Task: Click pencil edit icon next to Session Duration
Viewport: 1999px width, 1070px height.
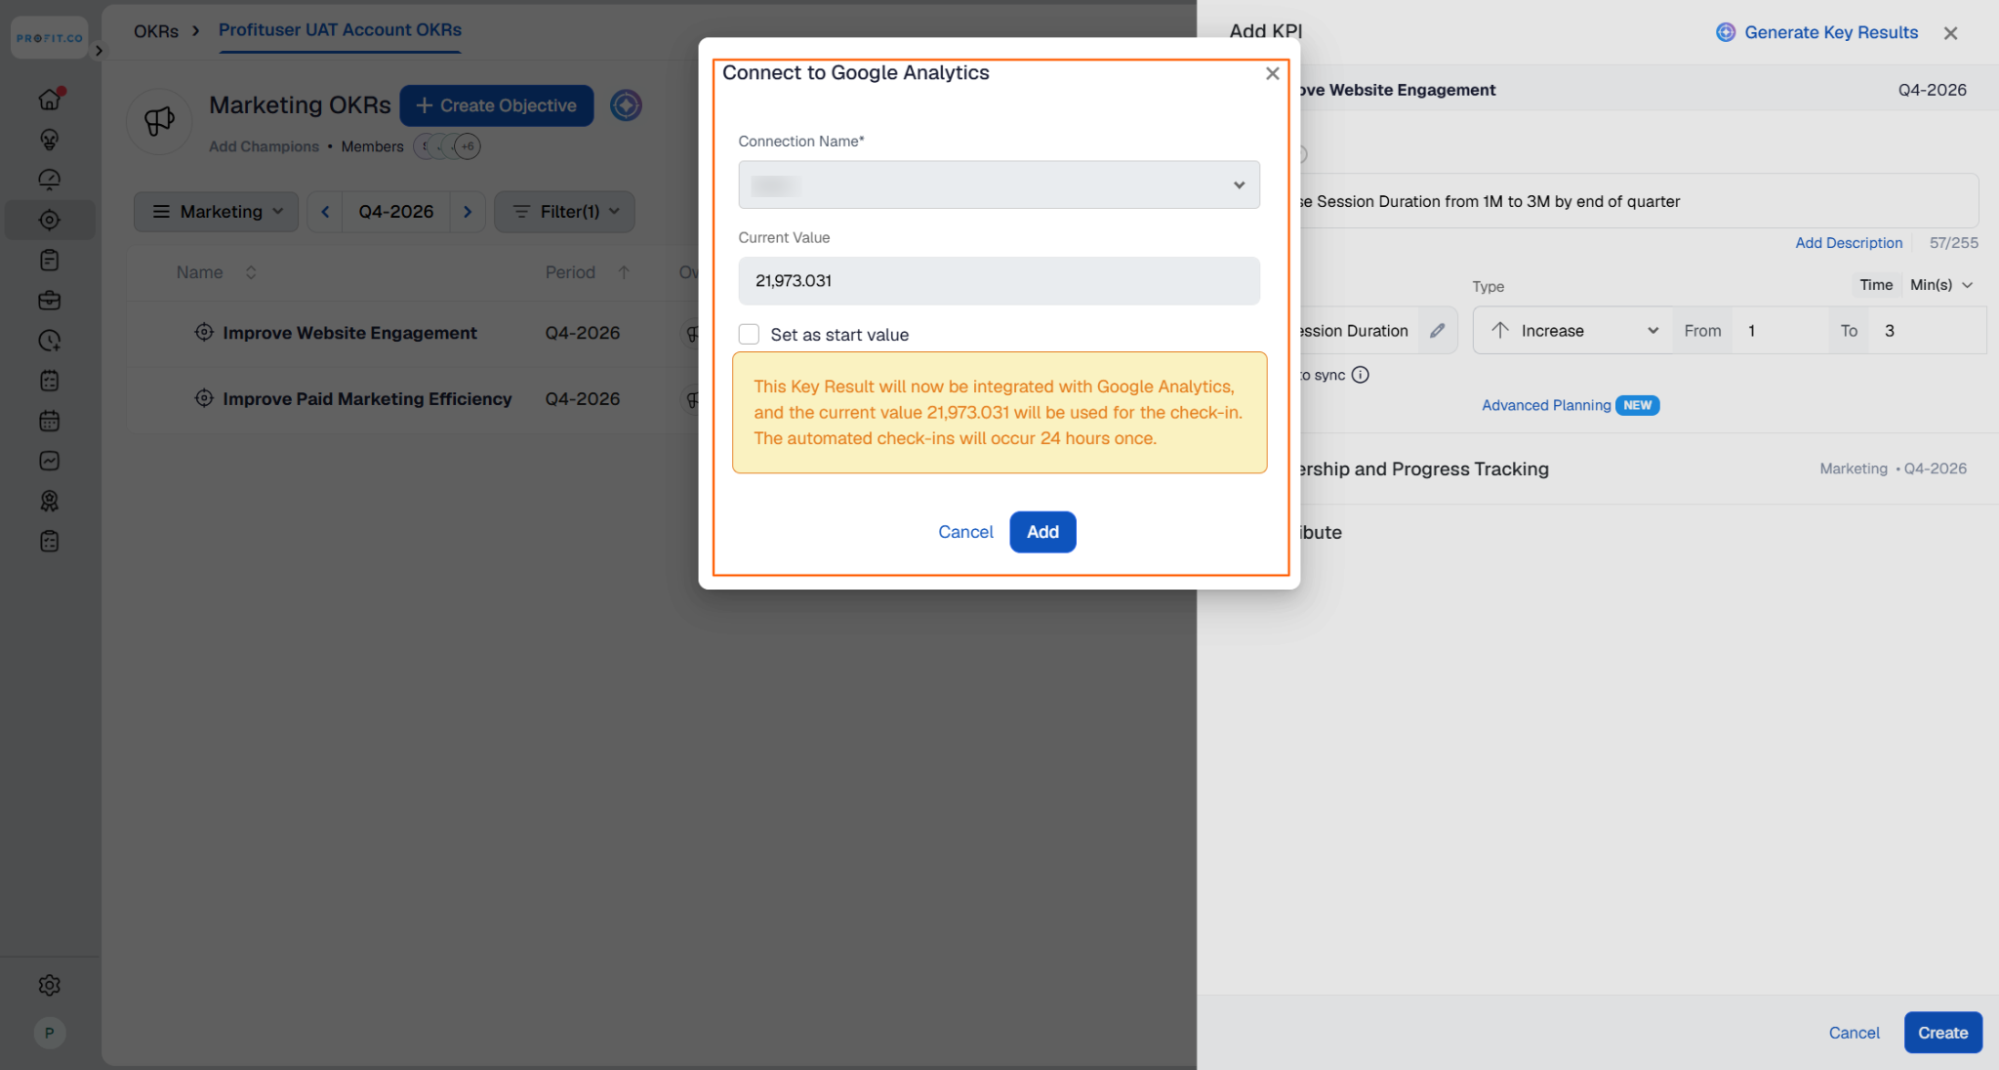Action: tap(1437, 330)
